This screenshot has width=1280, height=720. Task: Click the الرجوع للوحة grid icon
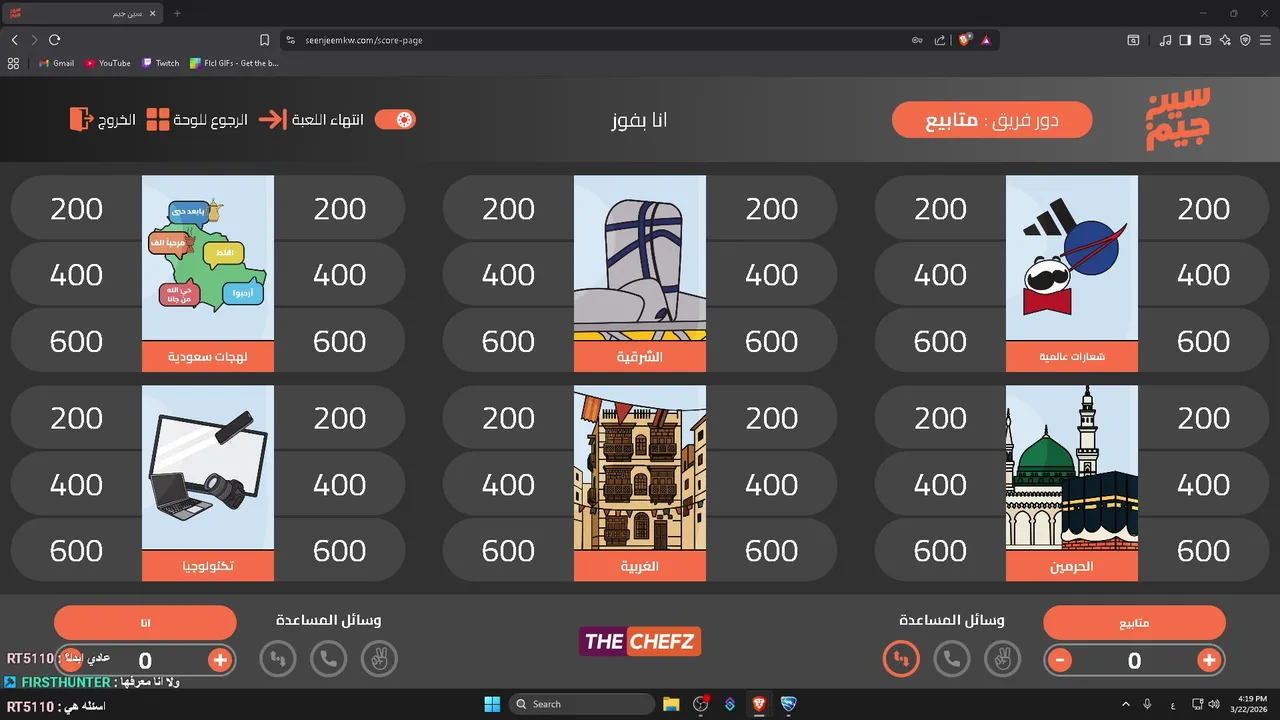(158, 119)
